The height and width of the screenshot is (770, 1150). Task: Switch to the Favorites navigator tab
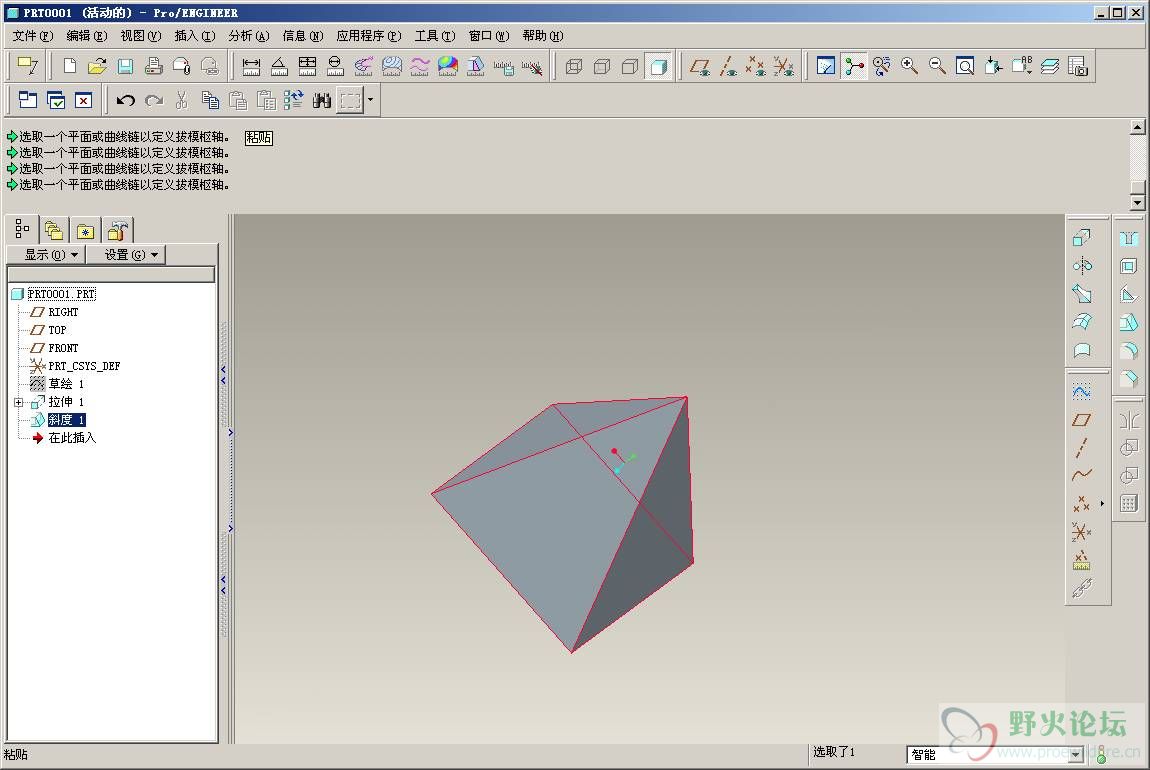pos(85,231)
